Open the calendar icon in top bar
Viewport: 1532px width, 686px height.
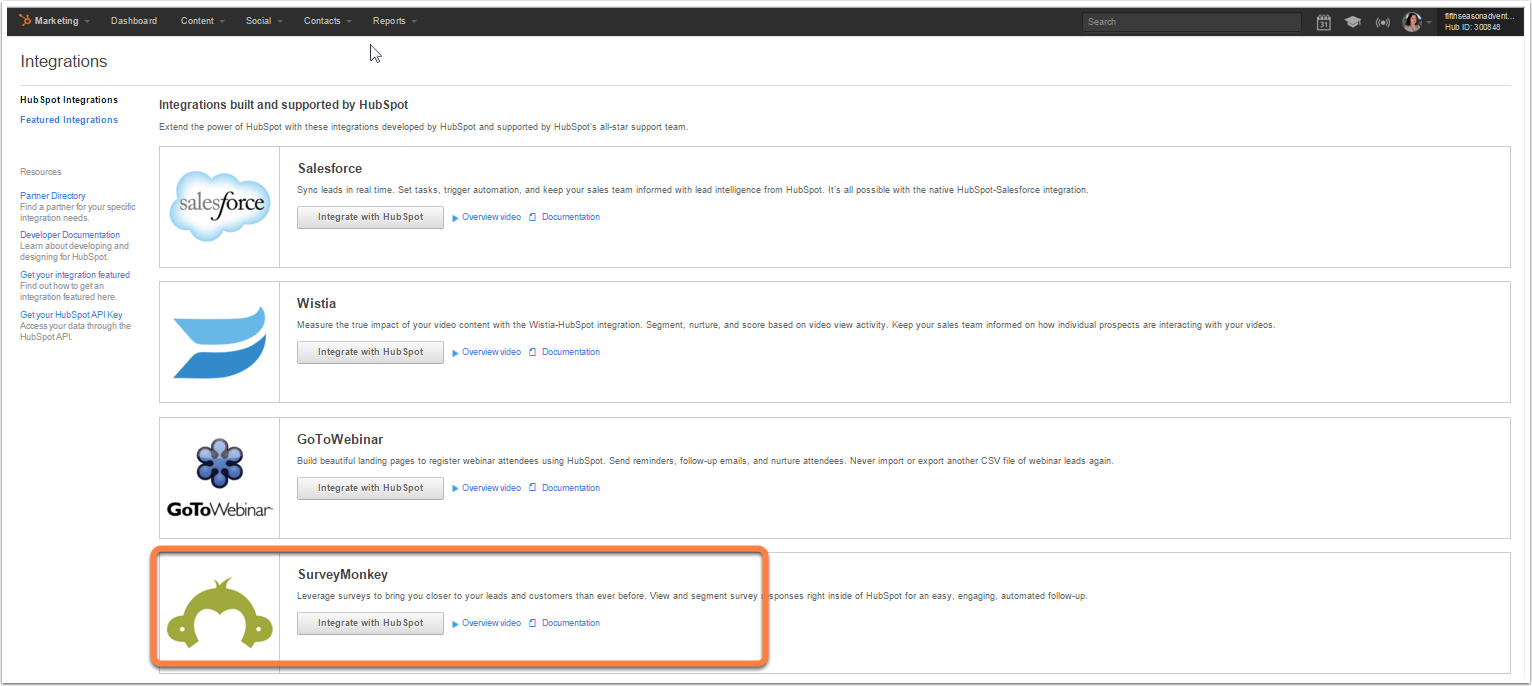point(1323,22)
